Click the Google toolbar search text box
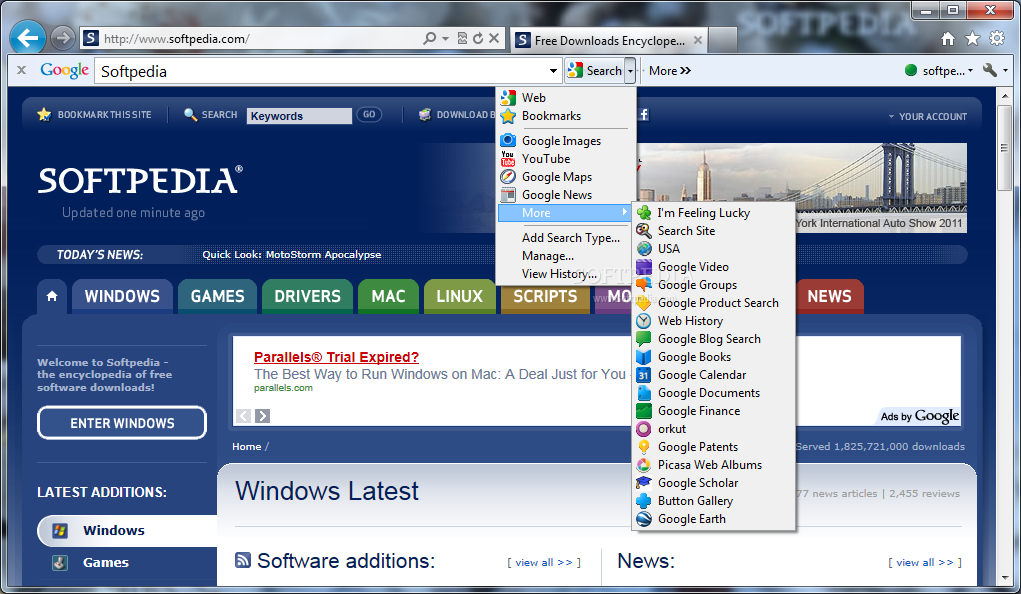Image resolution: width=1021 pixels, height=594 pixels. pyautogui.click(x=323, y=71)
